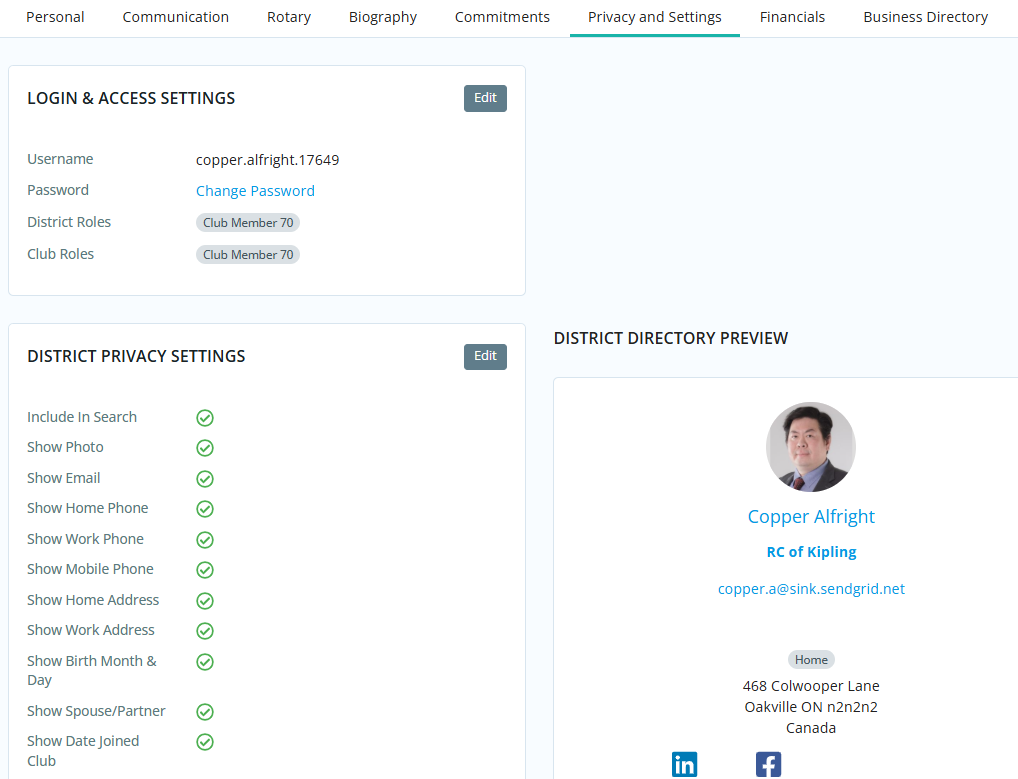This screenshot has width=1018, height=779.
Task: Switch to the Financials tab
Action: click(x=792, y=18)
